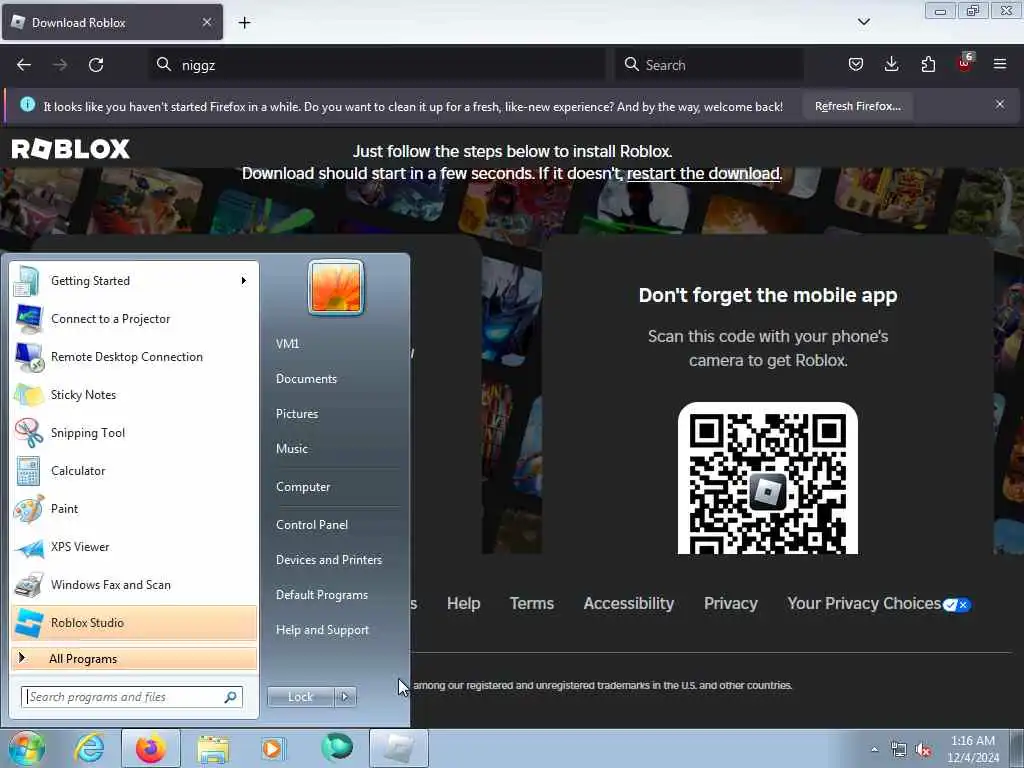Open Default Programs
The image size is (1024, 768).
point(322,595)
